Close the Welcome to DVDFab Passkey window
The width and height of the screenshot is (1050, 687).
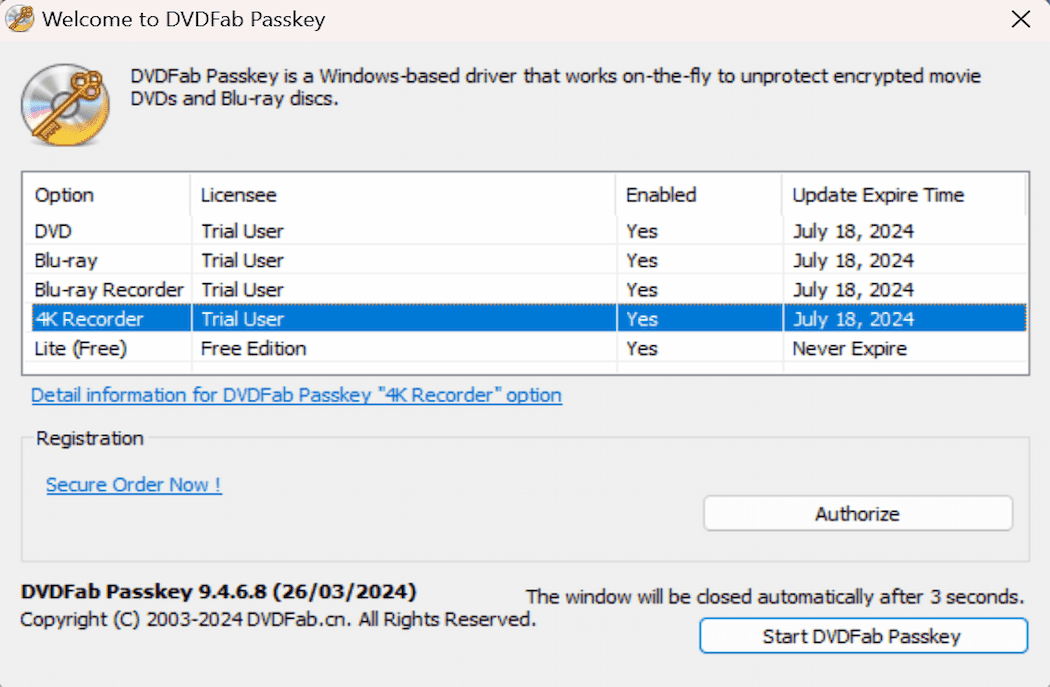[x=1021, y=19]
